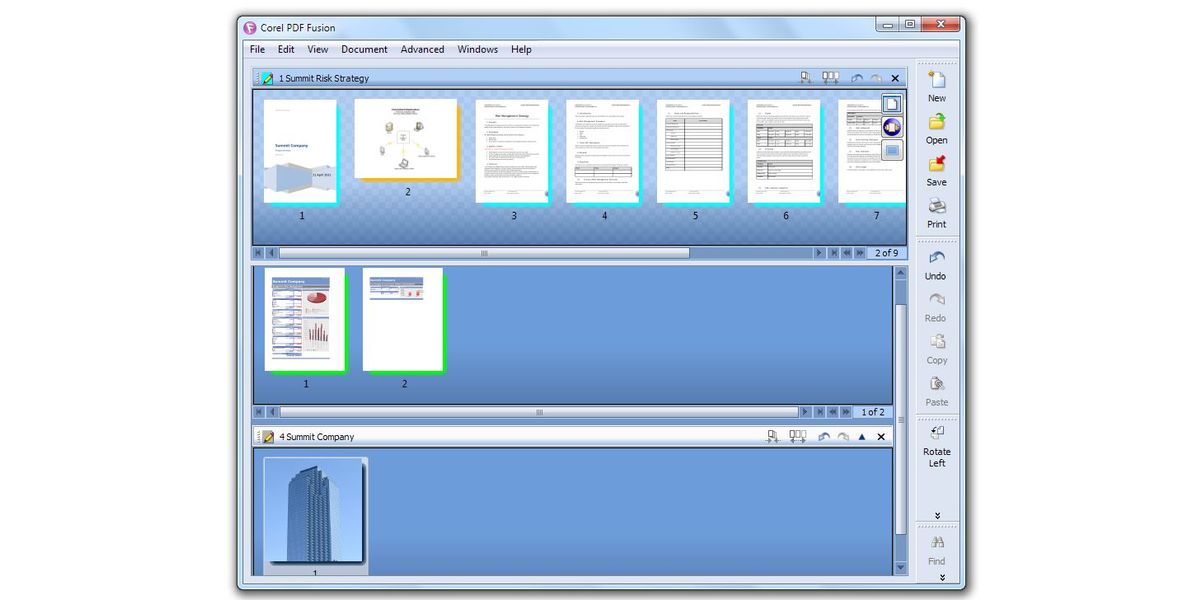The height and width of the screenshot is (600, 1200).
Task: Click the New document icon
Action: click(936, 81)
